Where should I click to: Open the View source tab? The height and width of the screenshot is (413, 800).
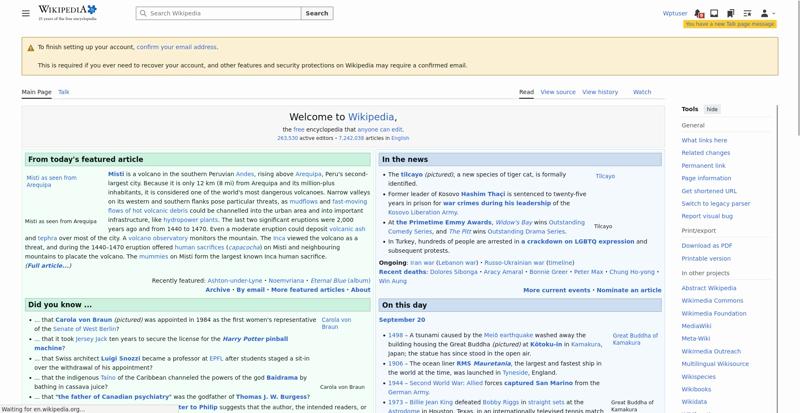pos(558,92)
